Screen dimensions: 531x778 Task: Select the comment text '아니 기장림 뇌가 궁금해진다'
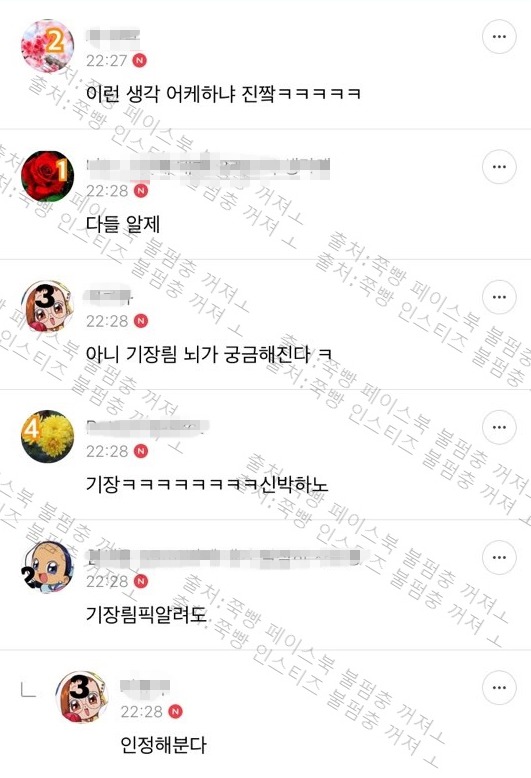(199, 354)
